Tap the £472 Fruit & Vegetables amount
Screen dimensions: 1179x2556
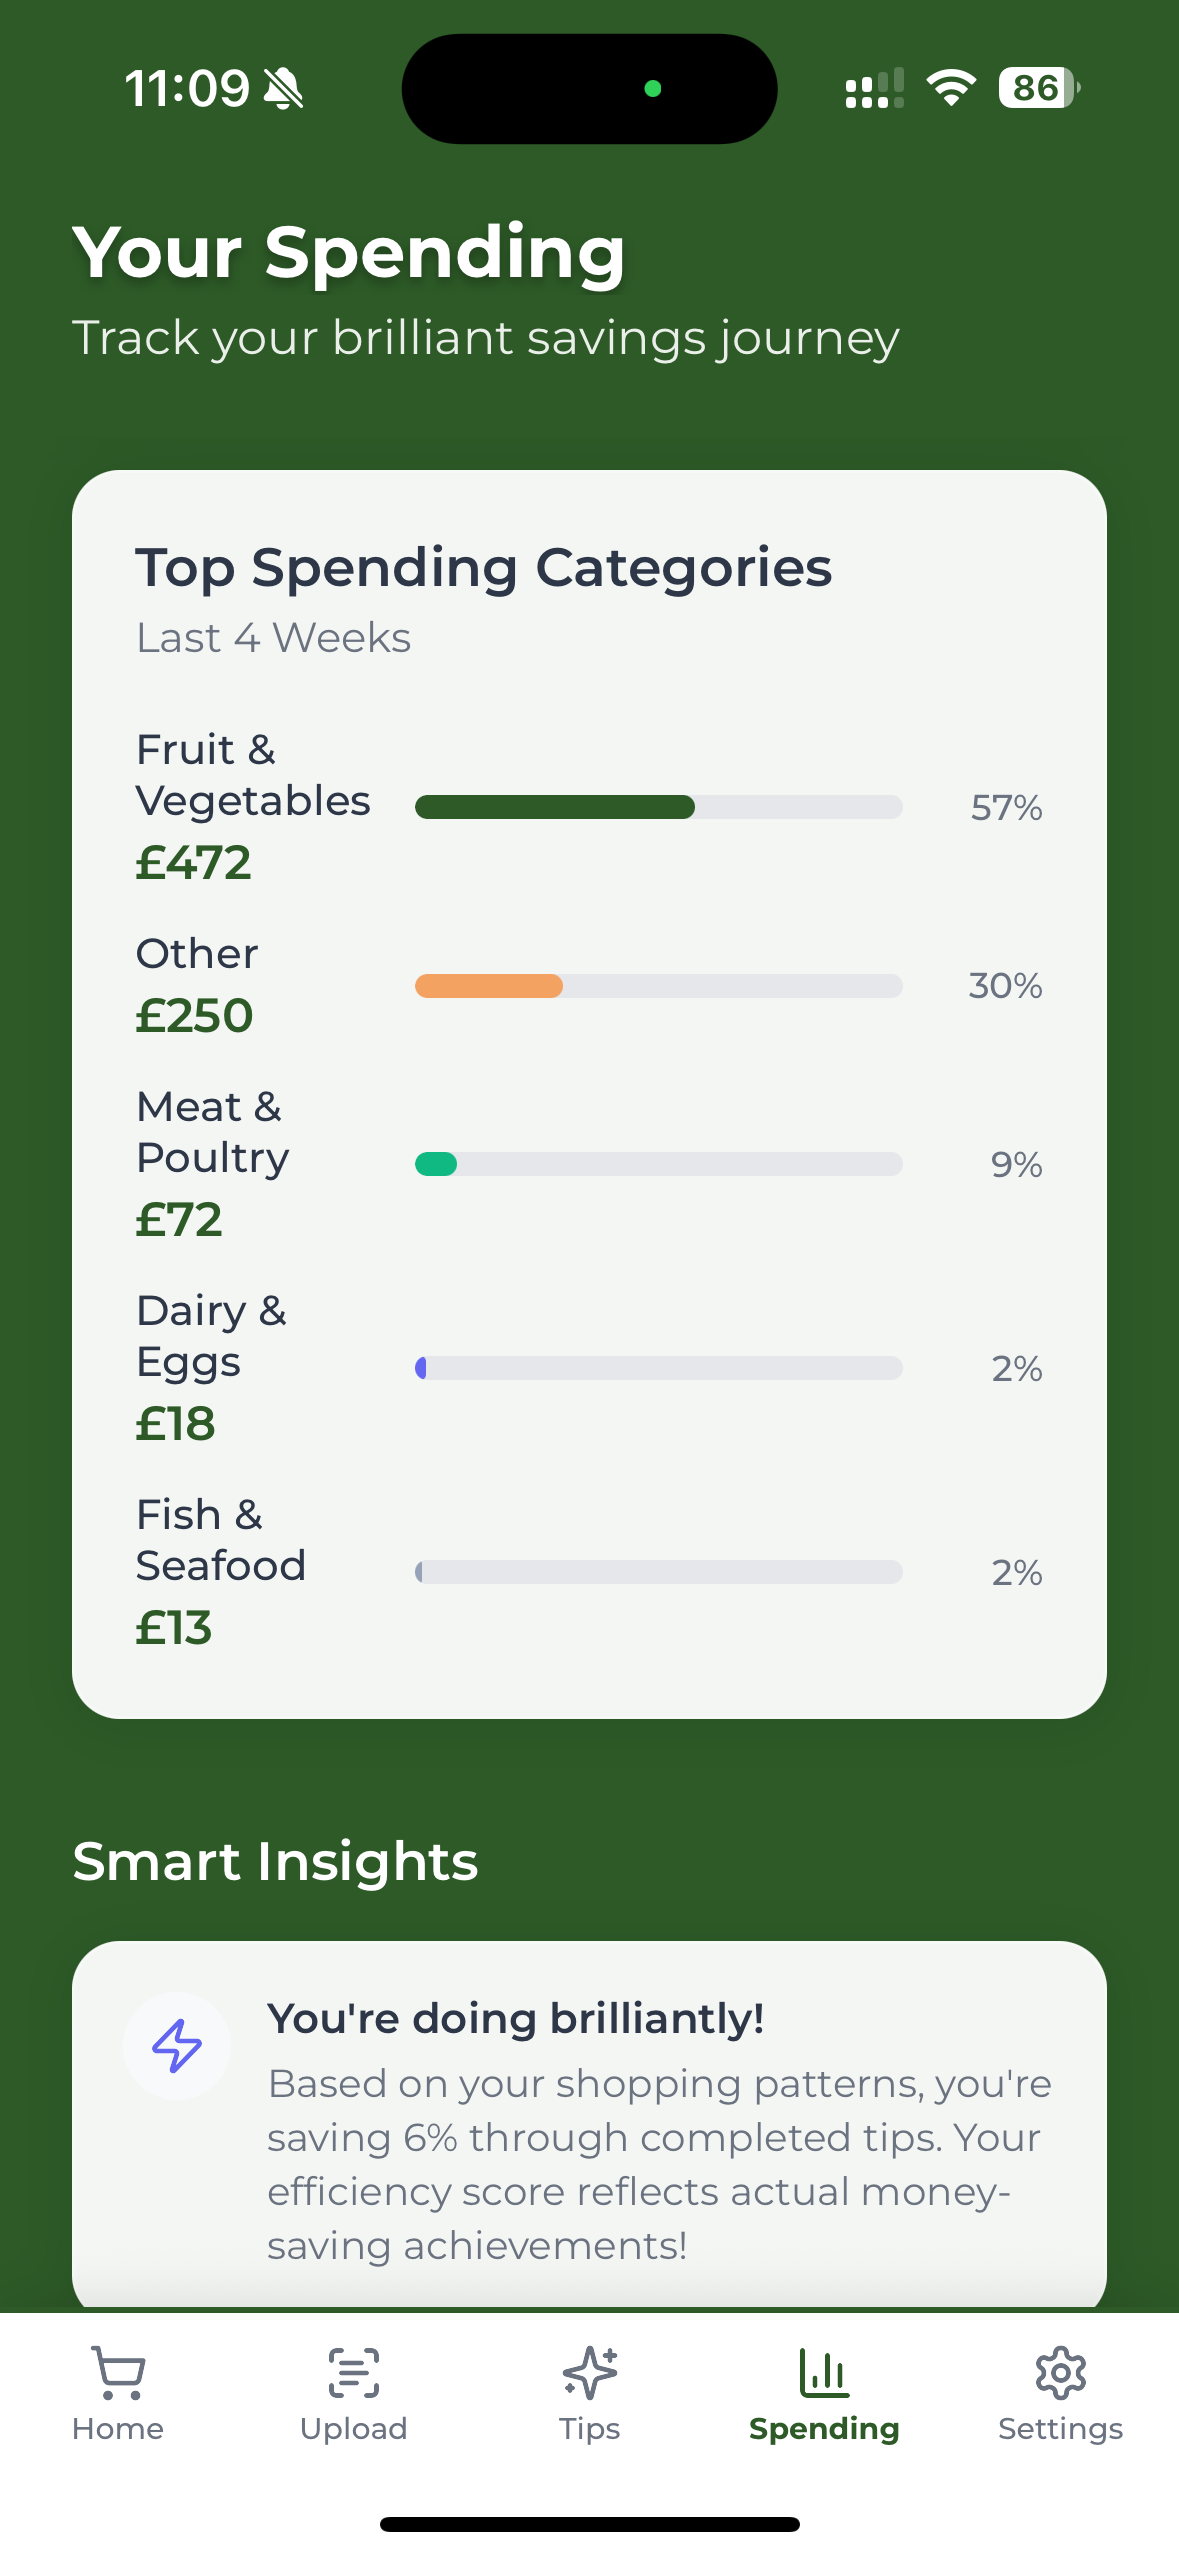pos(194,862)
